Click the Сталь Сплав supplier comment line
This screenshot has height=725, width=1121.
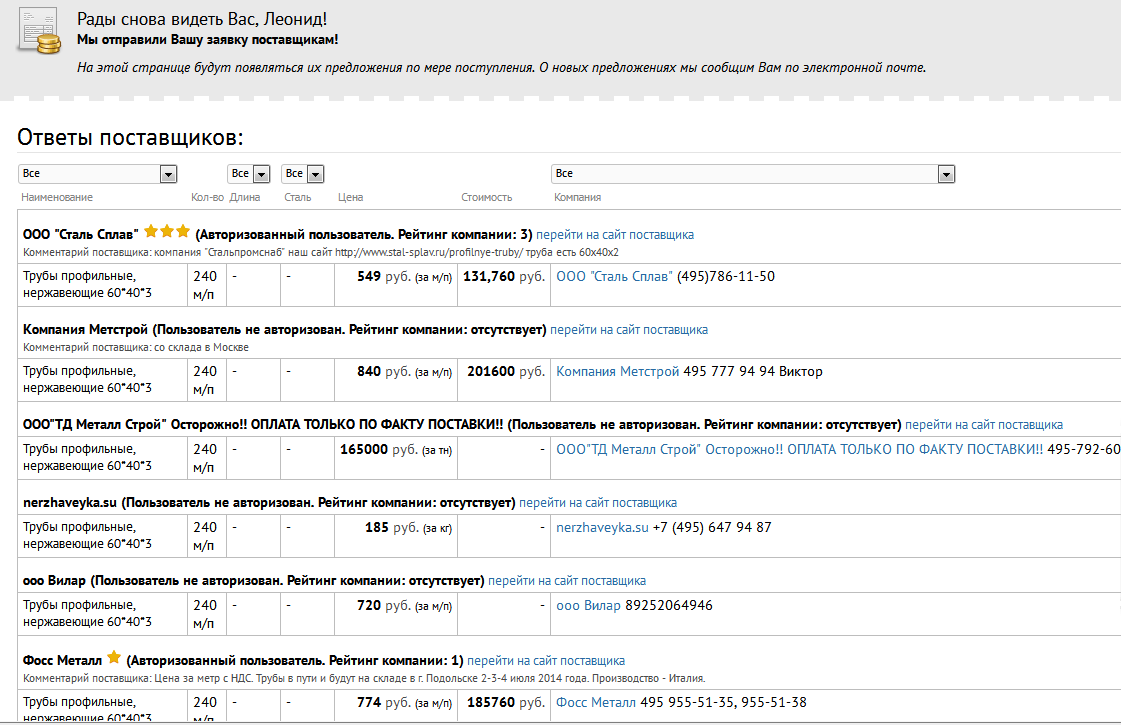(x=321, y=252)
